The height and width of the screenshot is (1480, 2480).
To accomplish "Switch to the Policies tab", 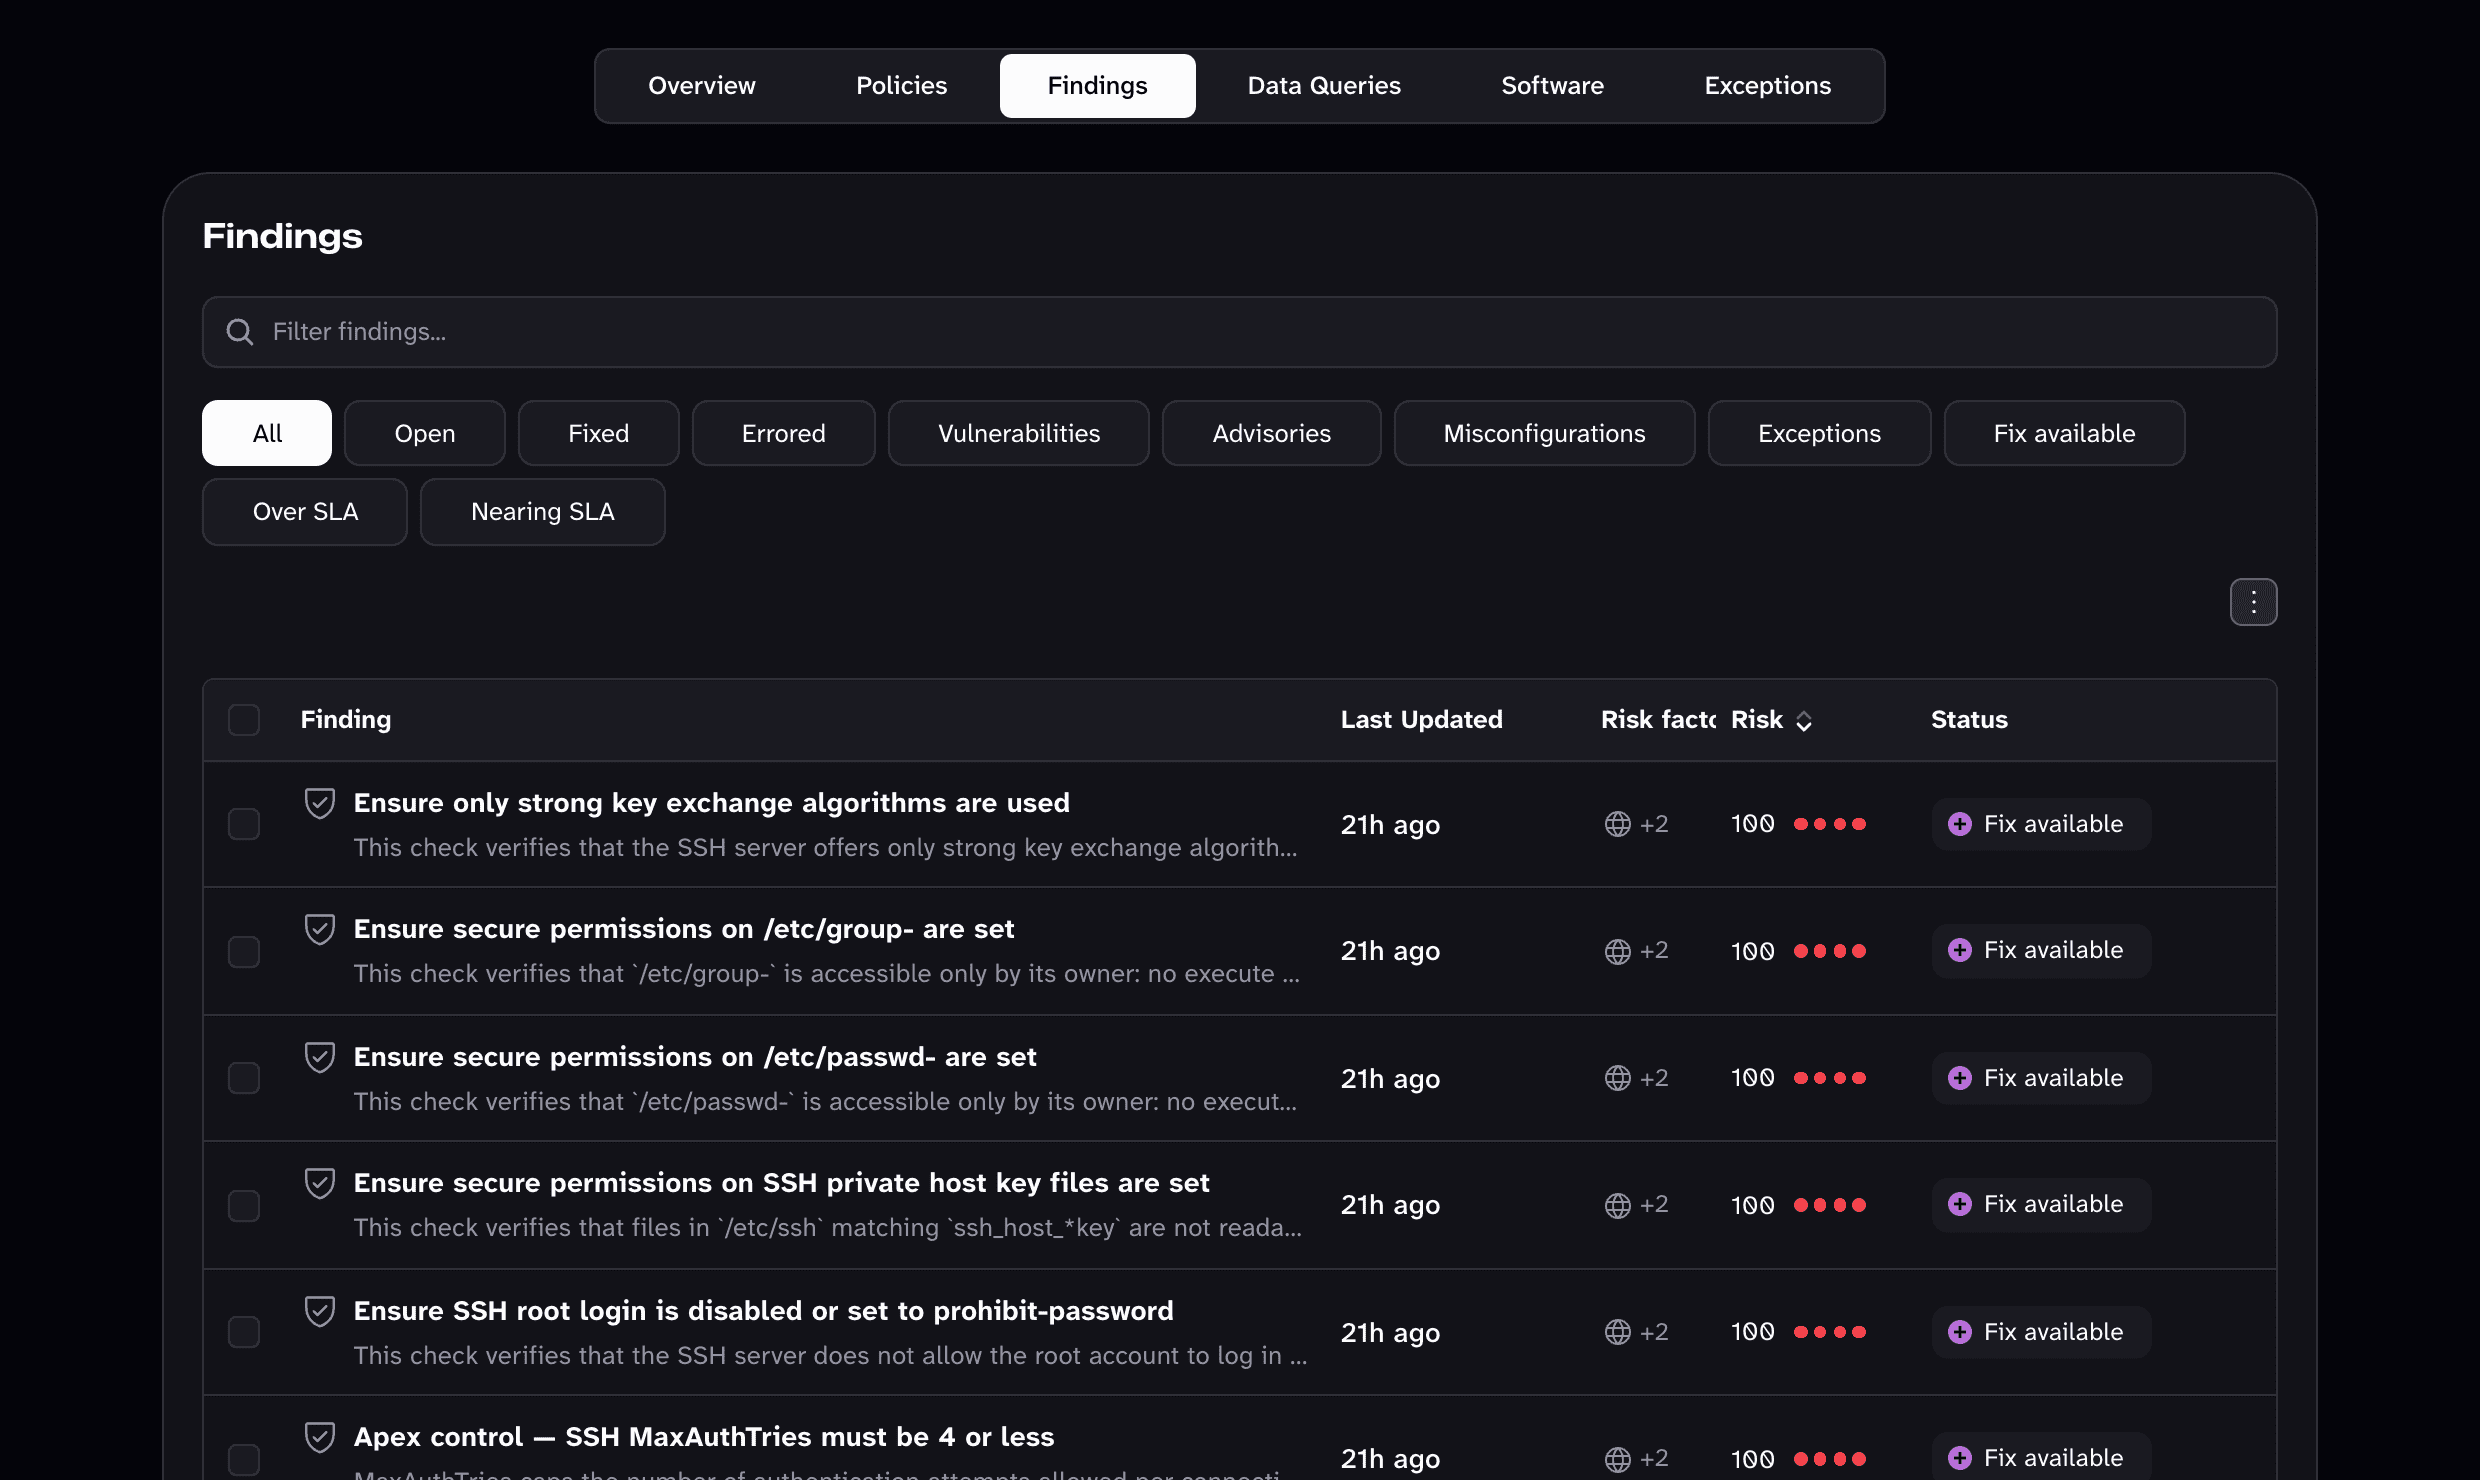I will coord(901,86).
